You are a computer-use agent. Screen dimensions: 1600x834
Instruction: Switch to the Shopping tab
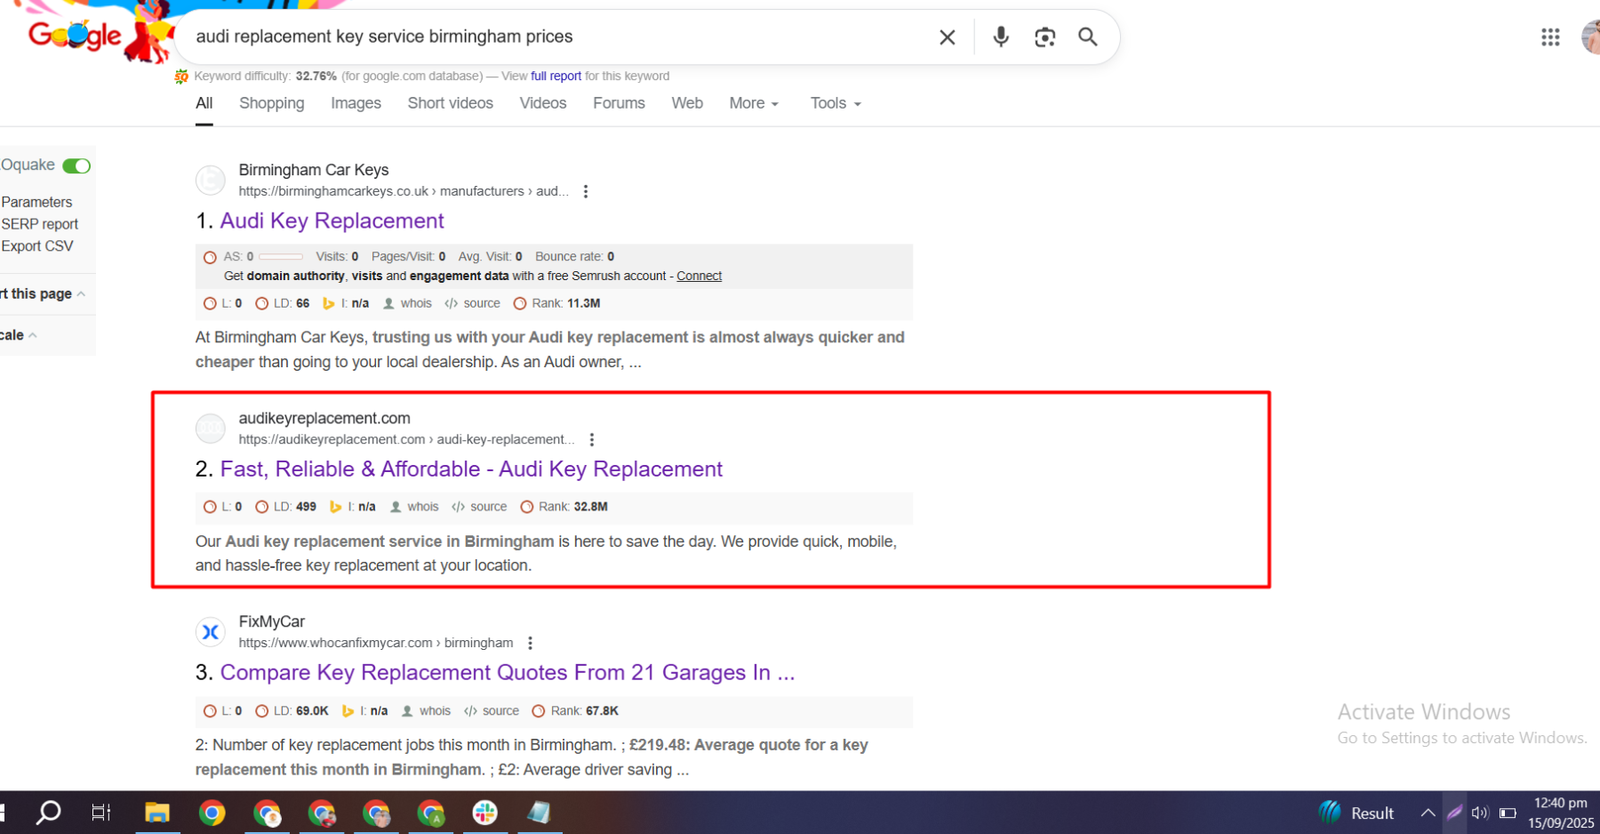click(x=271, y=103)
